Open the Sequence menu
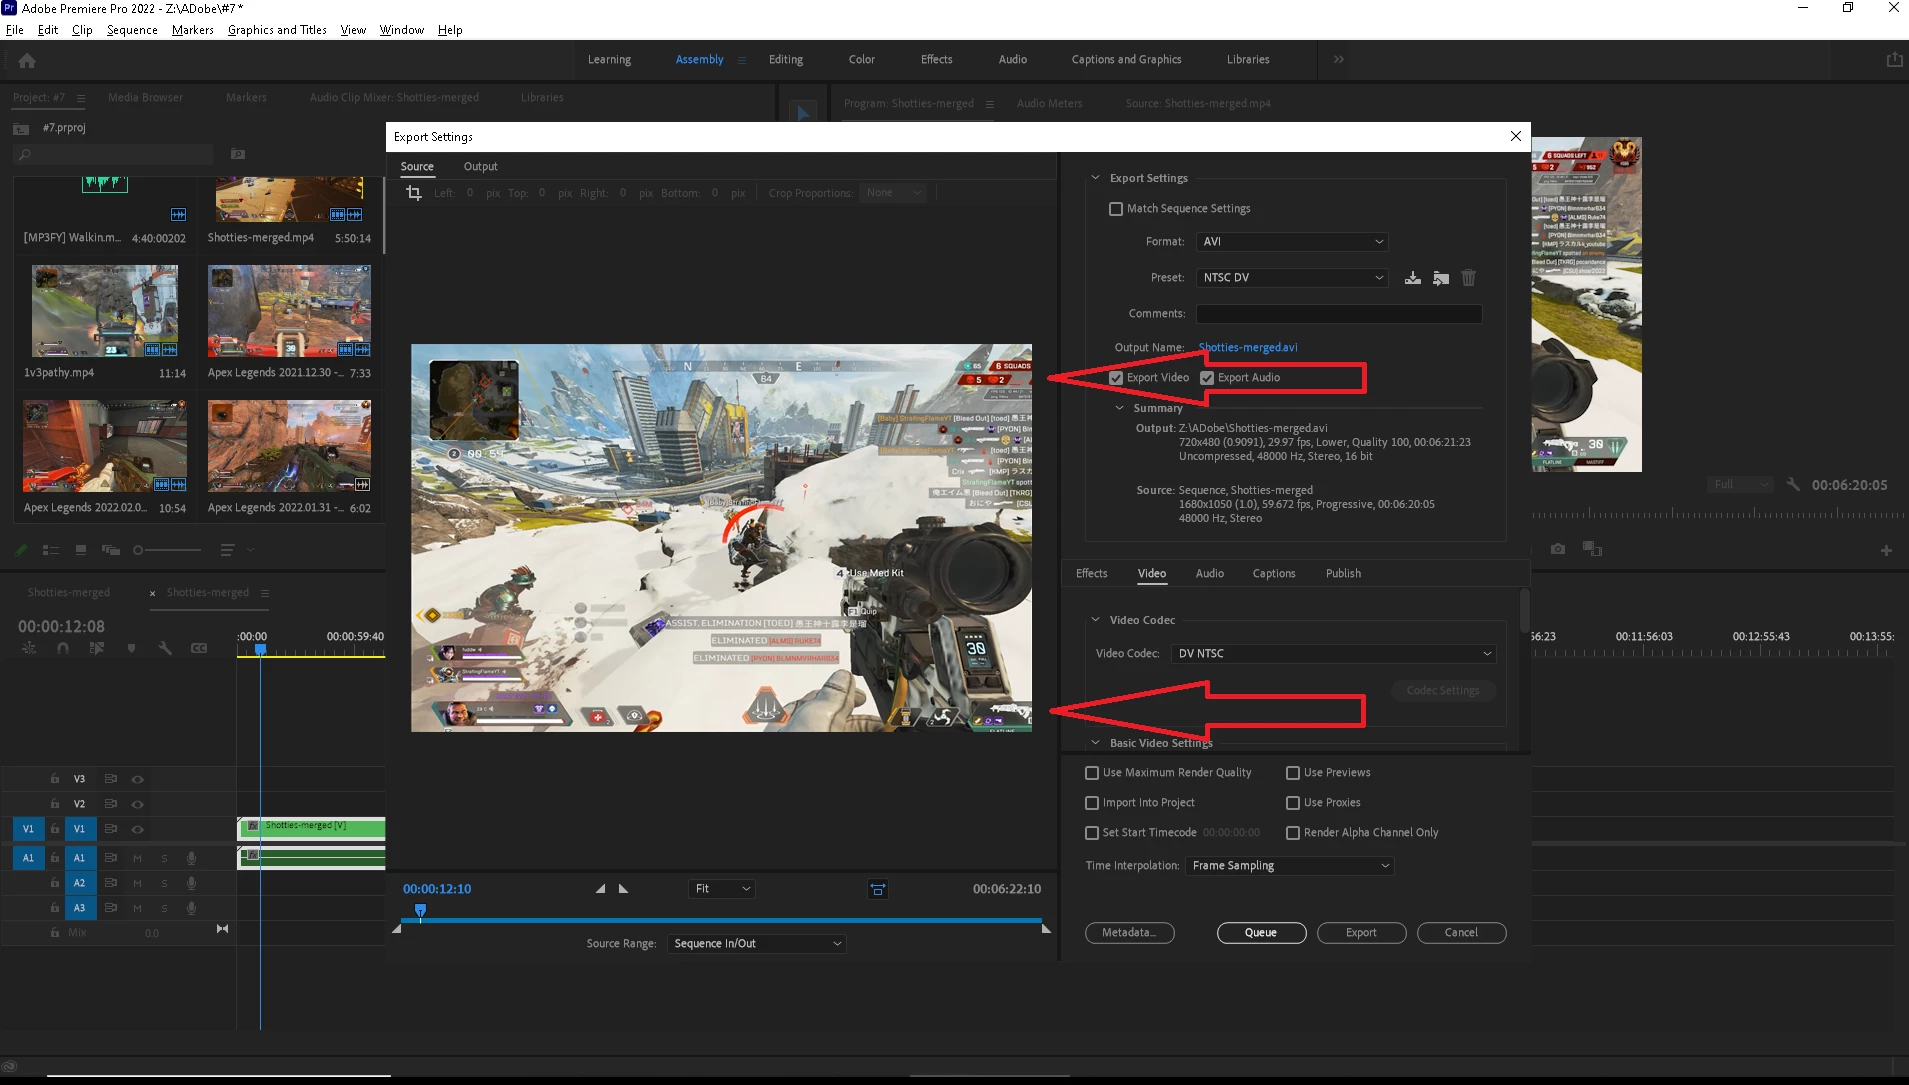 [x=132, y=30]
